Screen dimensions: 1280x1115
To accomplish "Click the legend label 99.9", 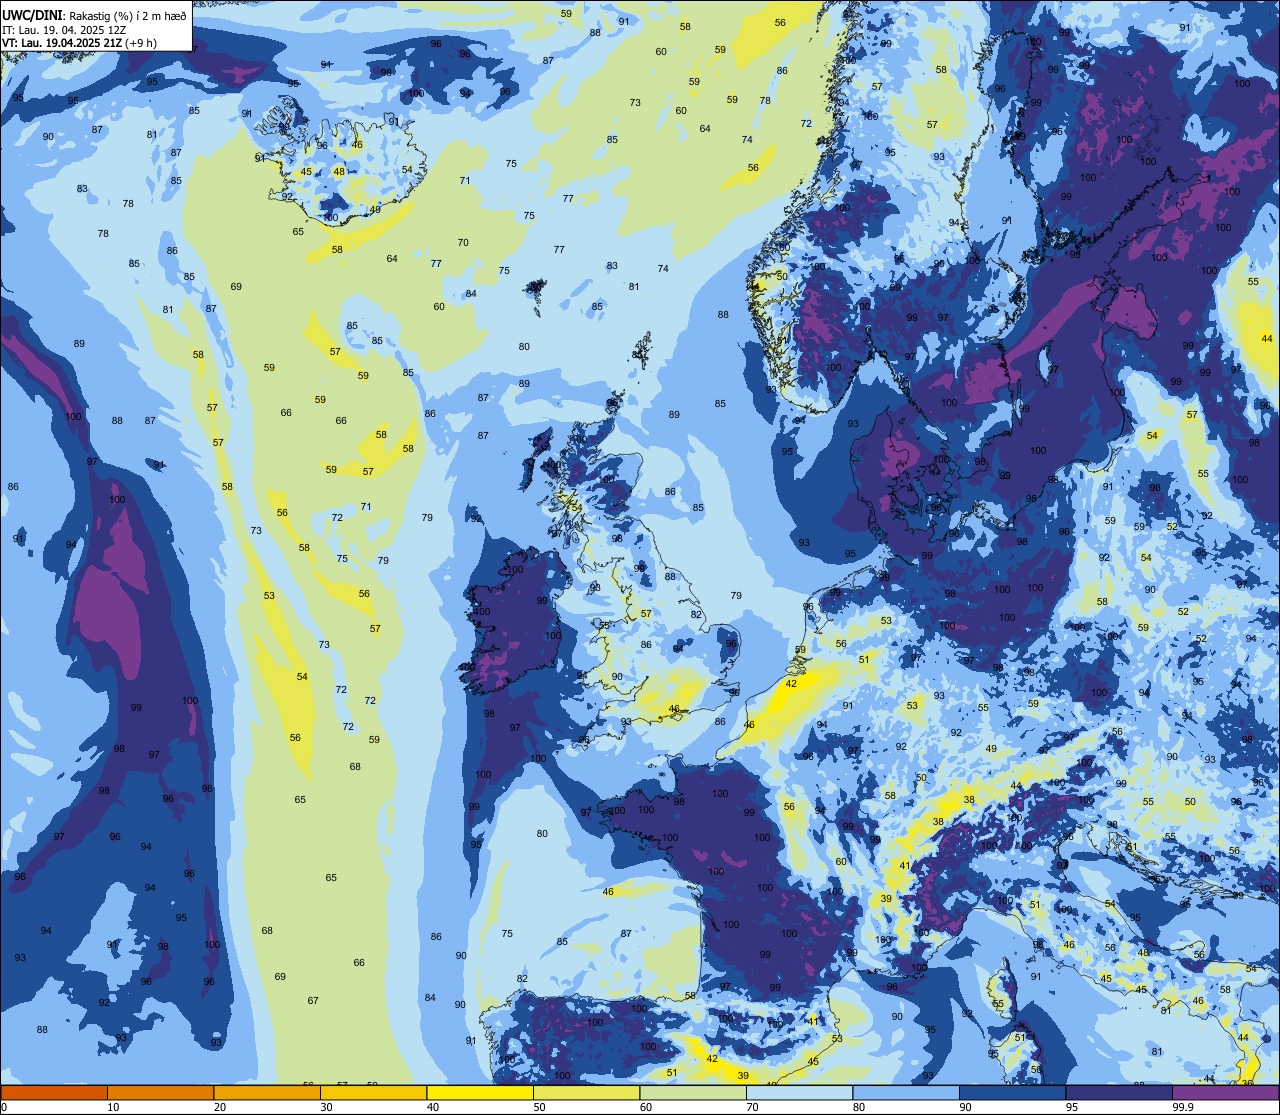I will [x=1182, y=1107].
